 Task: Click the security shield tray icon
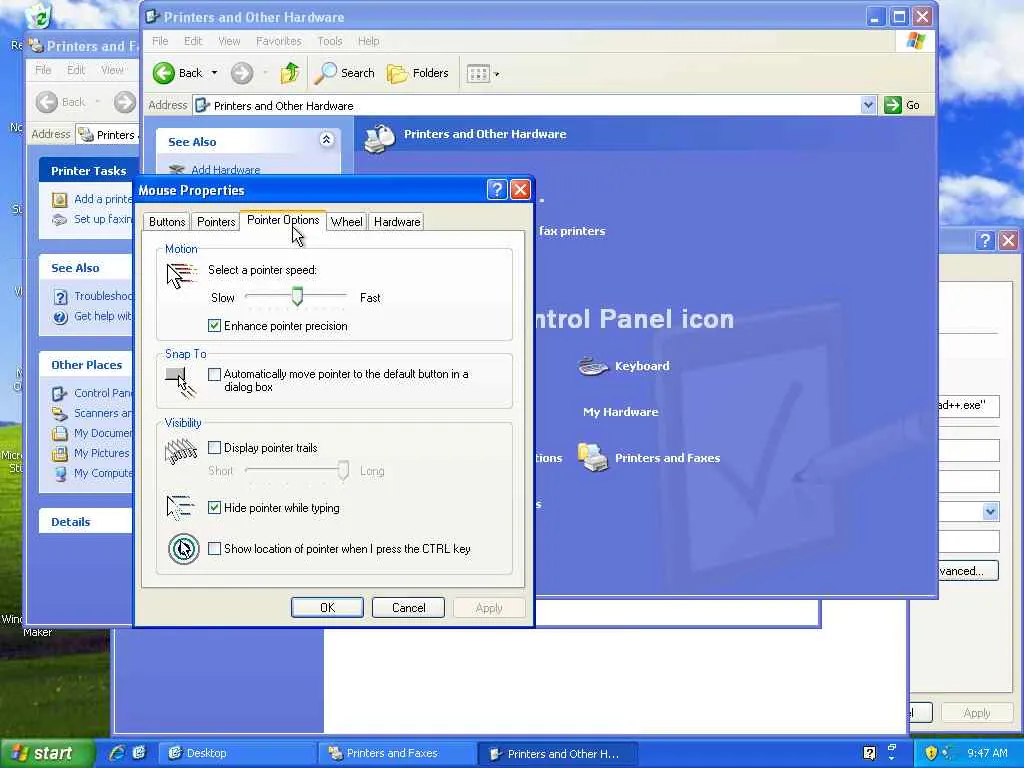[931, 753]
